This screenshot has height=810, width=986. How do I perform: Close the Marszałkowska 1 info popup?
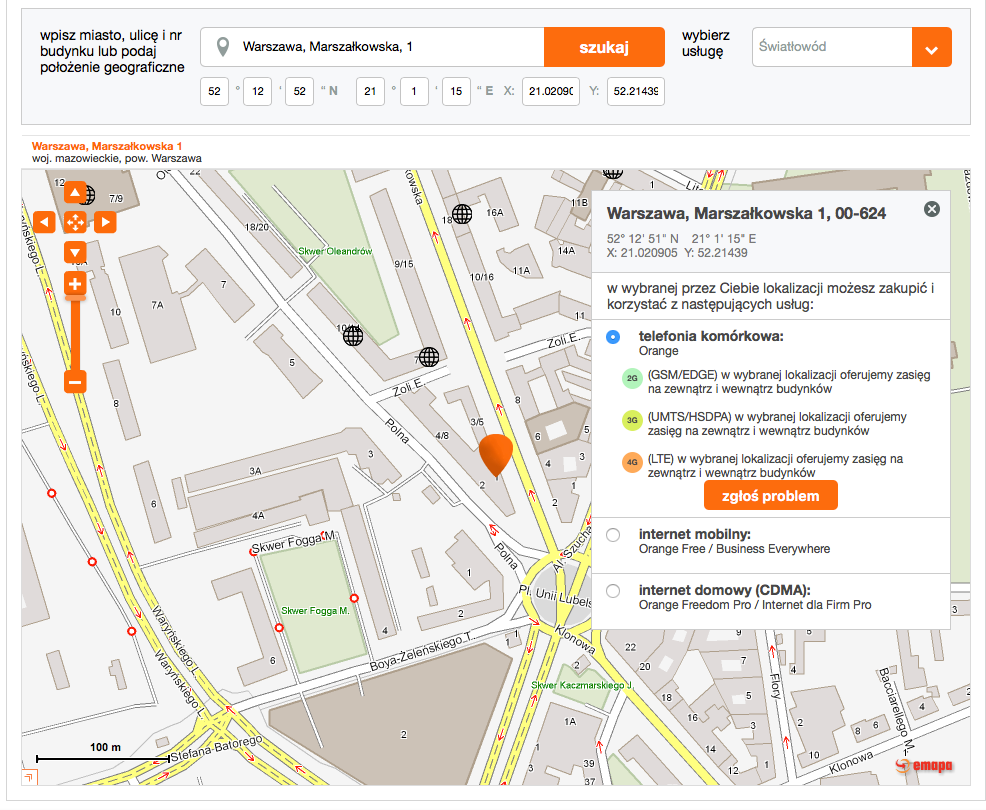tap(932, 209)
